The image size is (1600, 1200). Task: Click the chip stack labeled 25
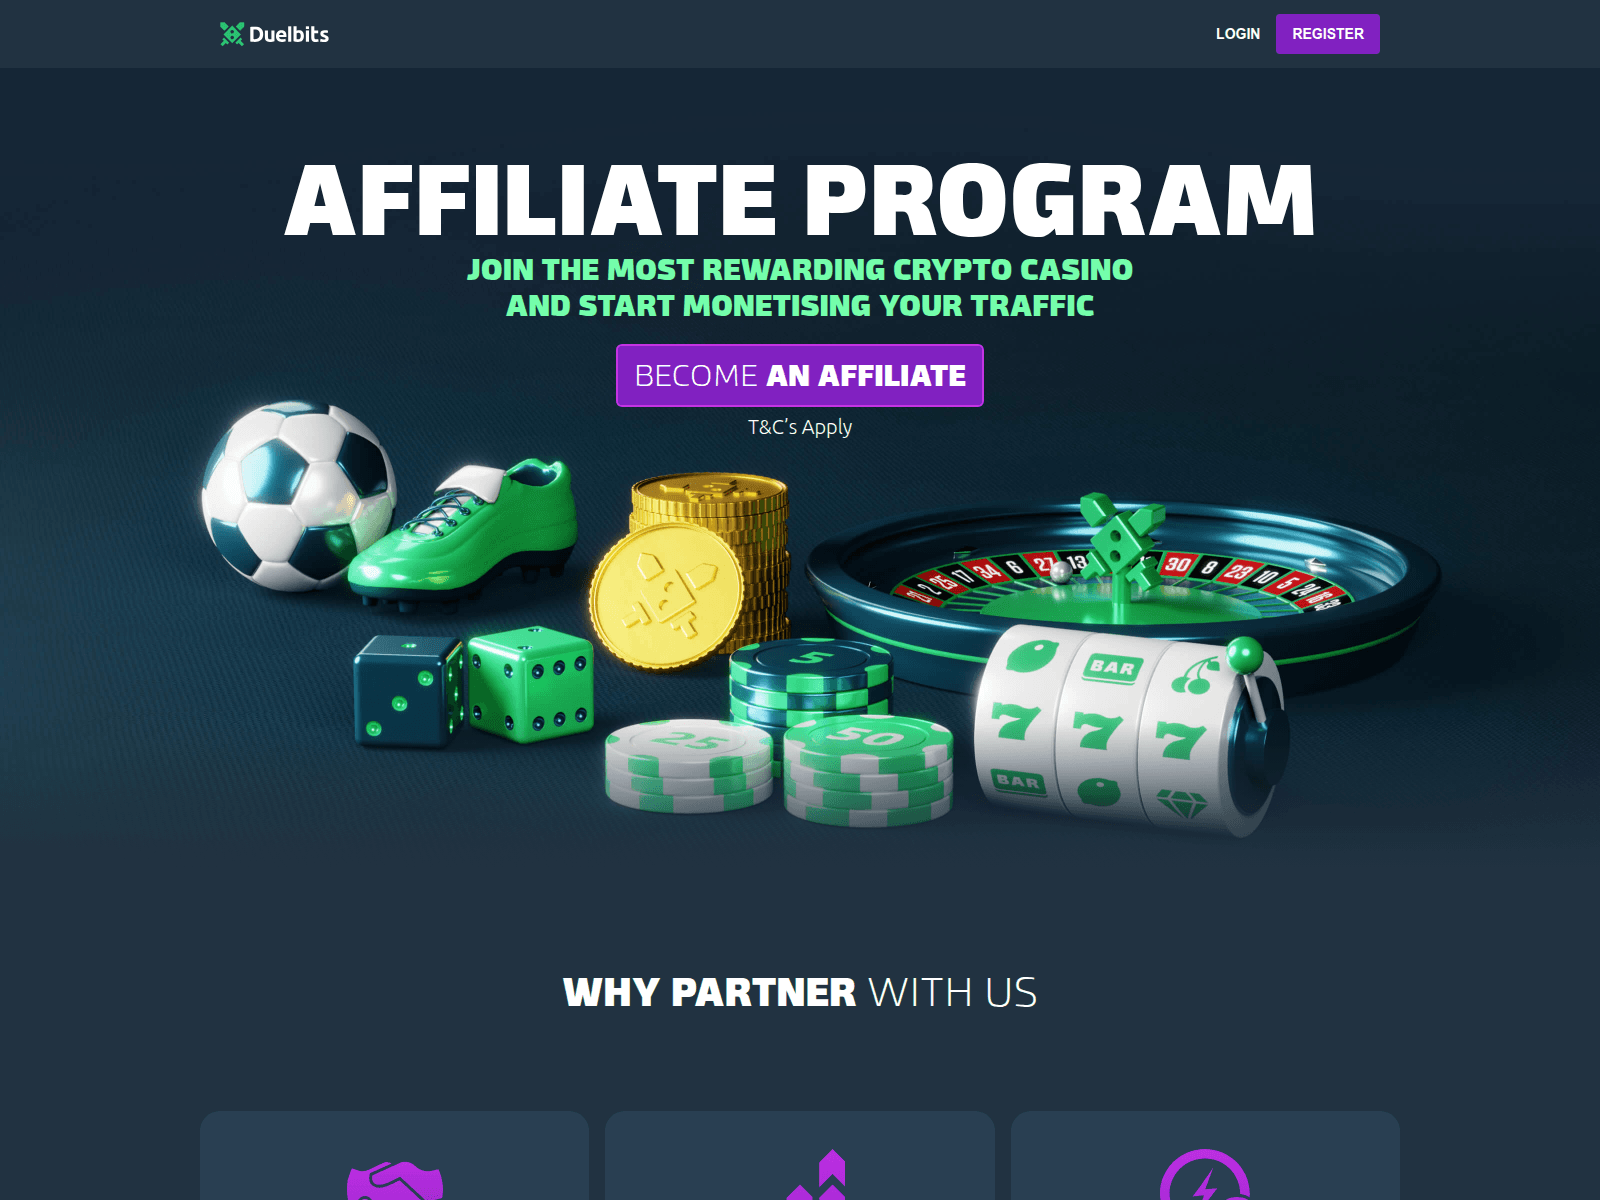click(689, 766)
